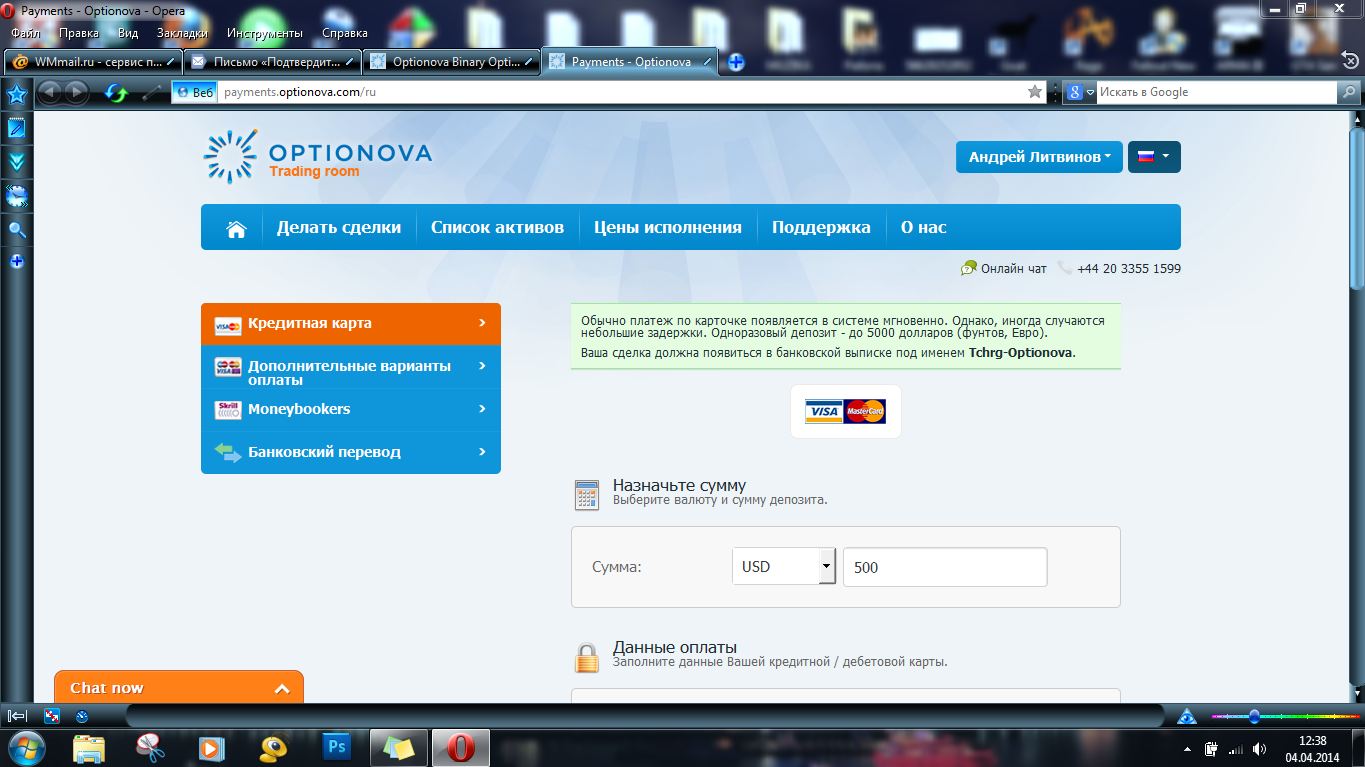Open the Поддержка page

pyautogui.click(x=821, y=227)
